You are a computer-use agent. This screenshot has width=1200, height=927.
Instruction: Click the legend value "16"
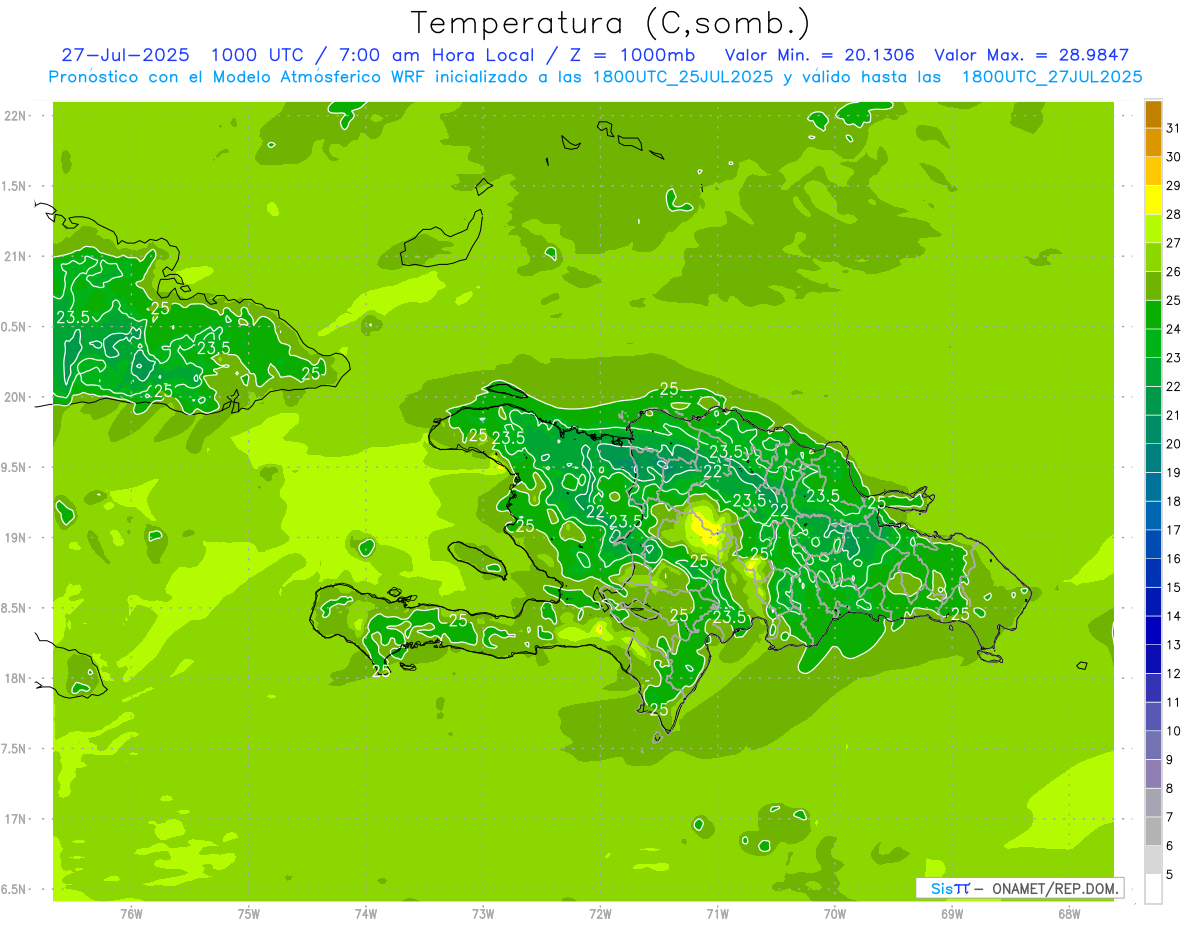pos(1173,558)
